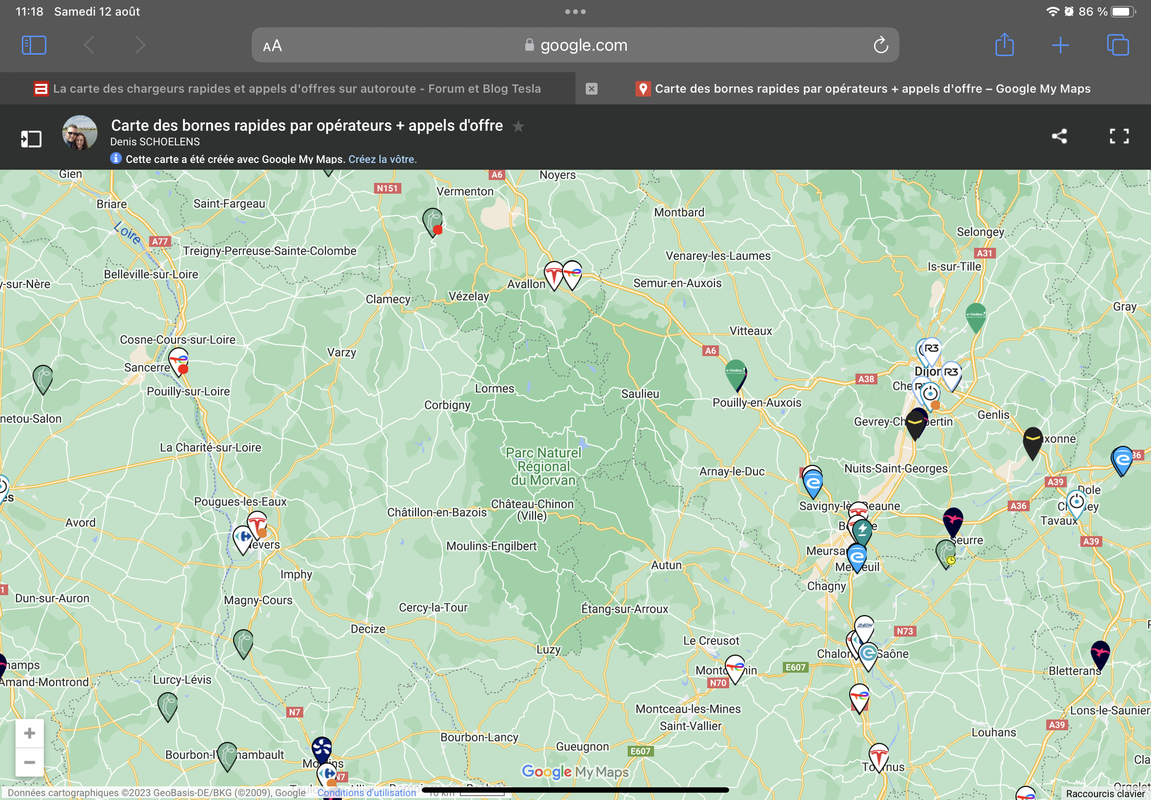Select dark blue fan marker at Moulins
The height and width of the screenshot is (800, 1151).
(x=322, y=750)
